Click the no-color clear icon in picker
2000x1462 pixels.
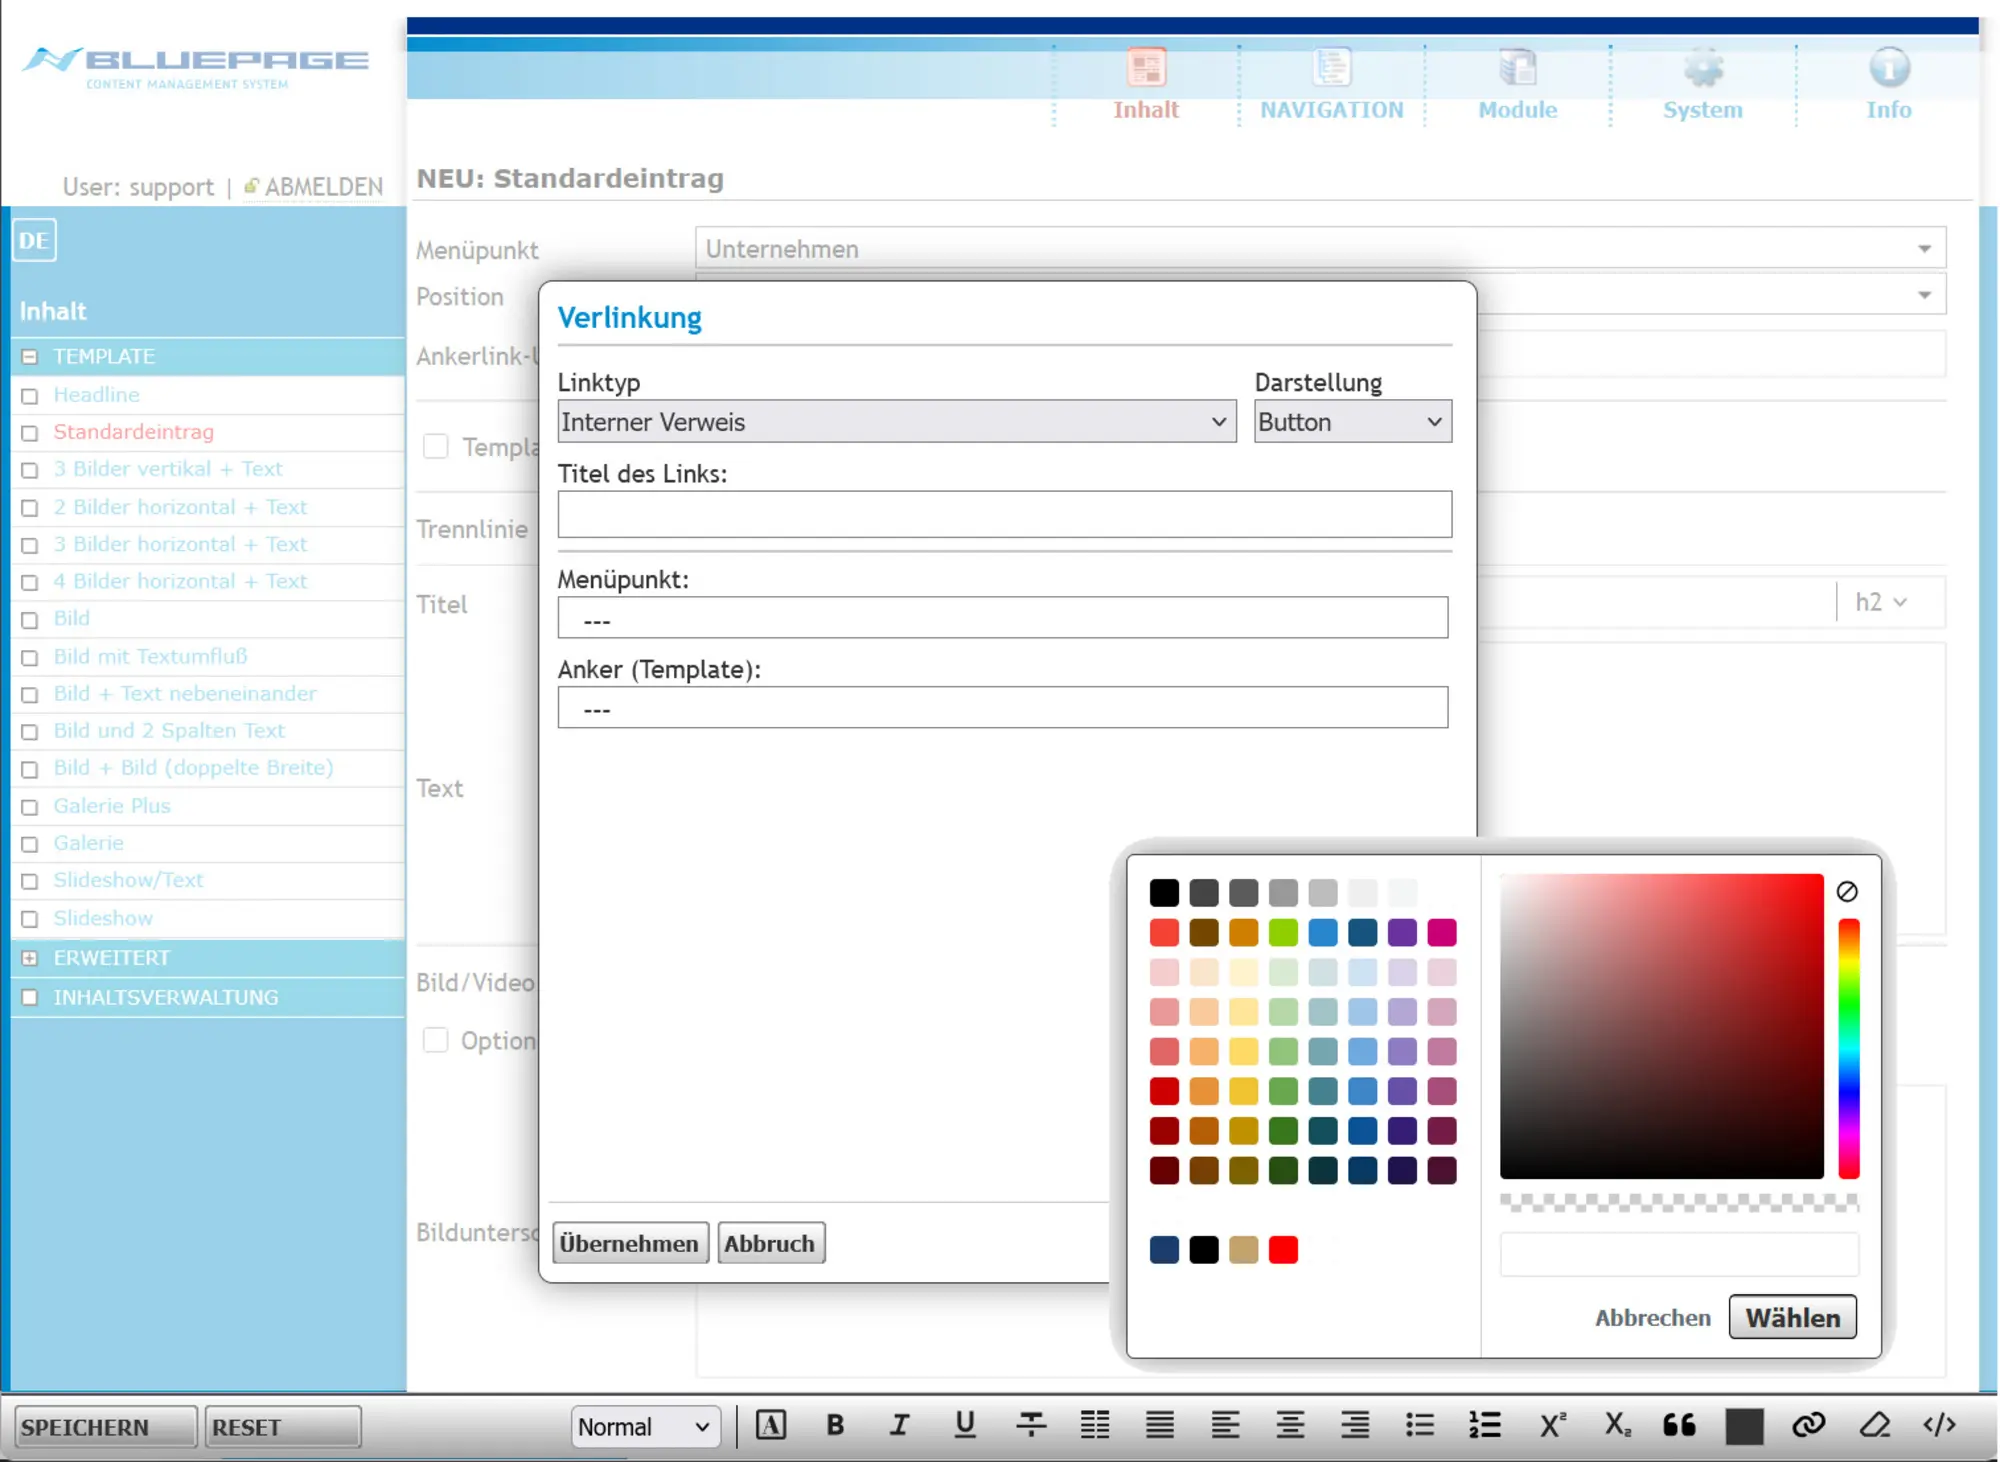point(1847,891)
